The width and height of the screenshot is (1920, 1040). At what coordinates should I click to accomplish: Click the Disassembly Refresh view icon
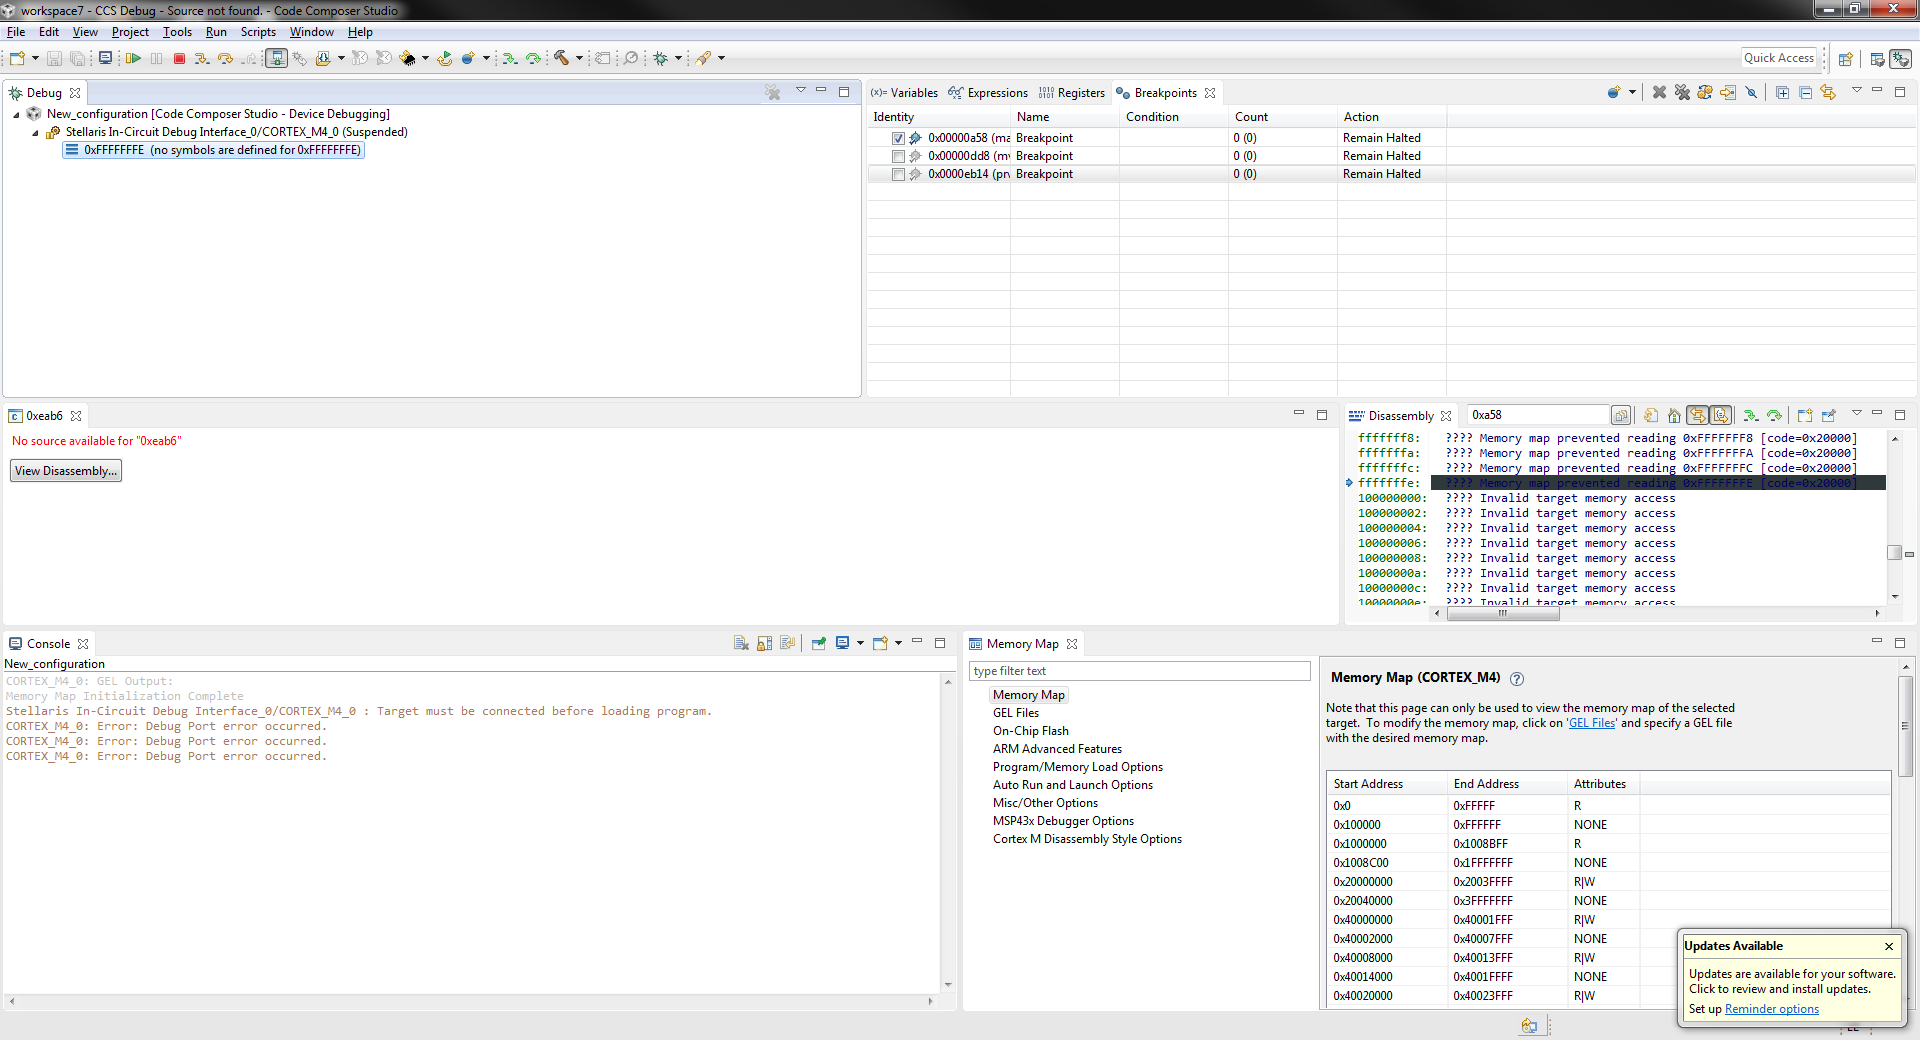point(1651,415)
